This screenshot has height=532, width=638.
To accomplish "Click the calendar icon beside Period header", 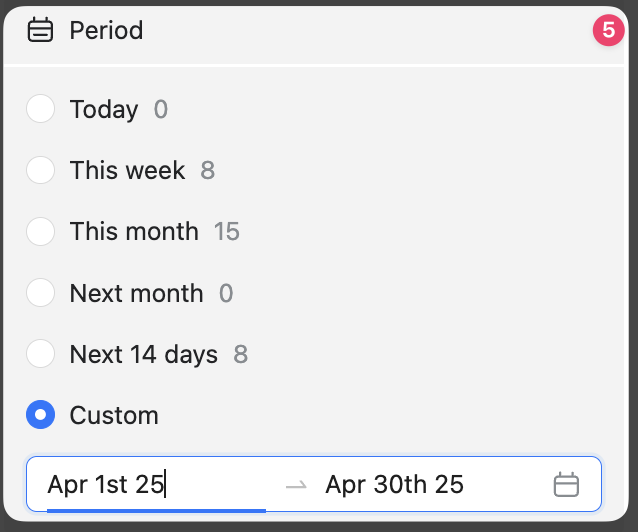I will (40, 31).
